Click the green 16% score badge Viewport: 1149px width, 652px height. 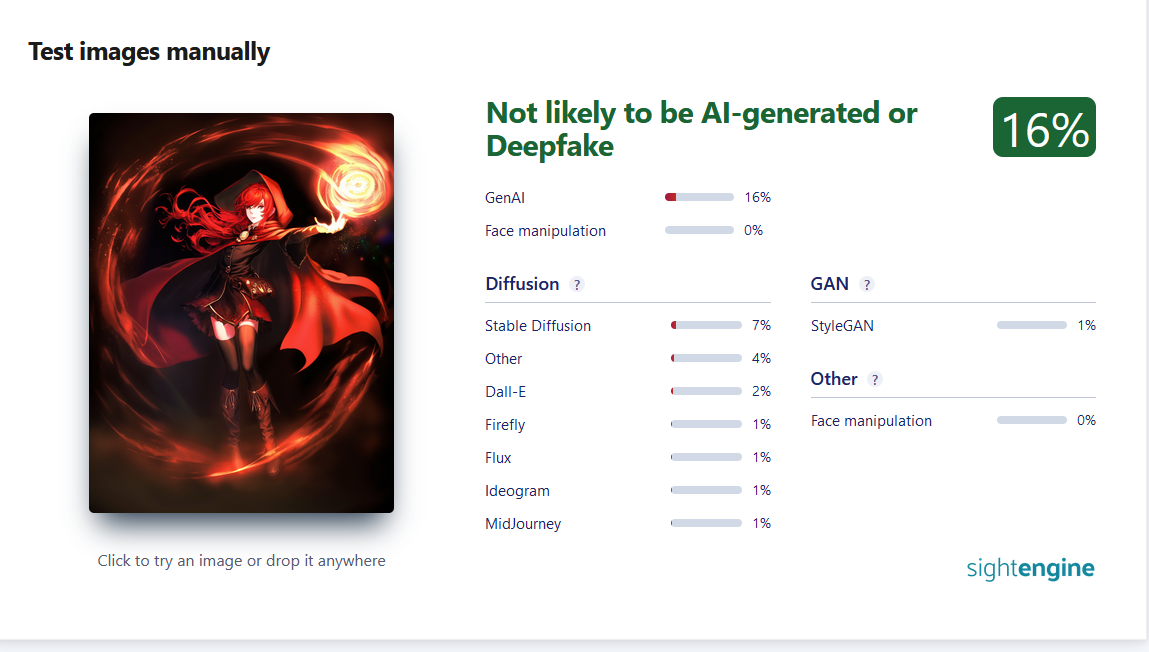(x=1044, y=127)
